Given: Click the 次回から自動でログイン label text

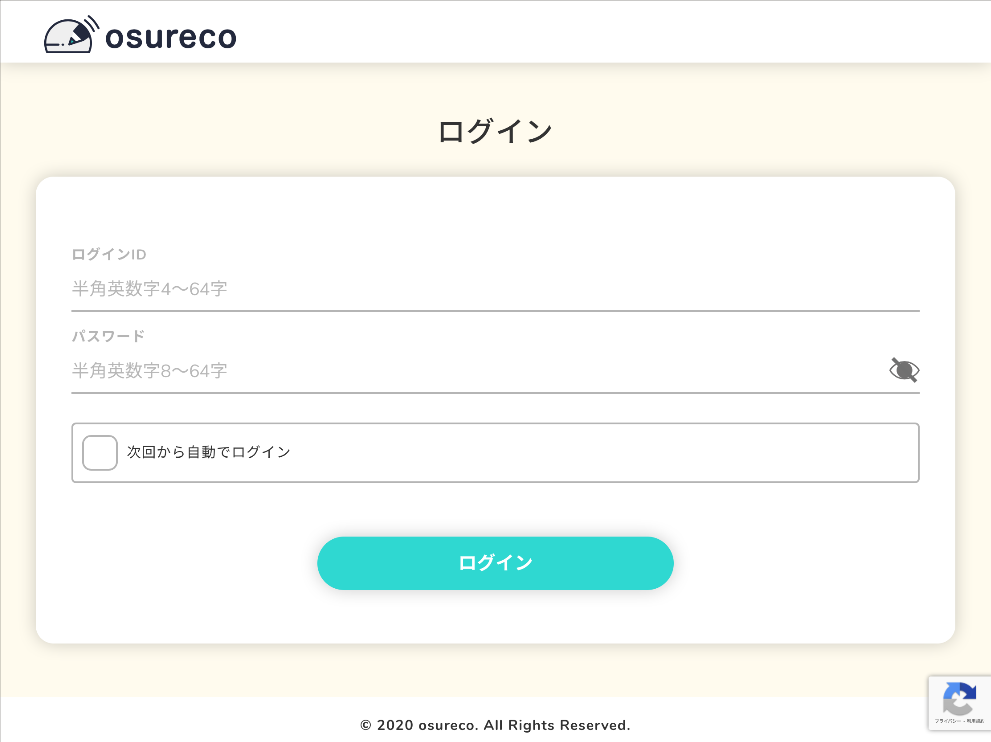Looking at the screenshot, I should [209, 453].
